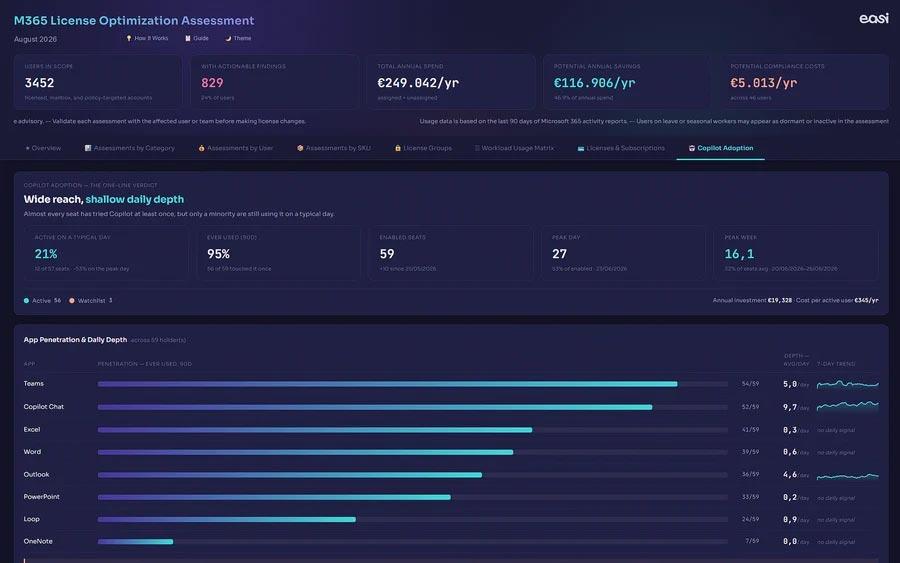Click the Teams penetration bar
This screenshot has height=563, width=900.
click(x=413, y=384)
